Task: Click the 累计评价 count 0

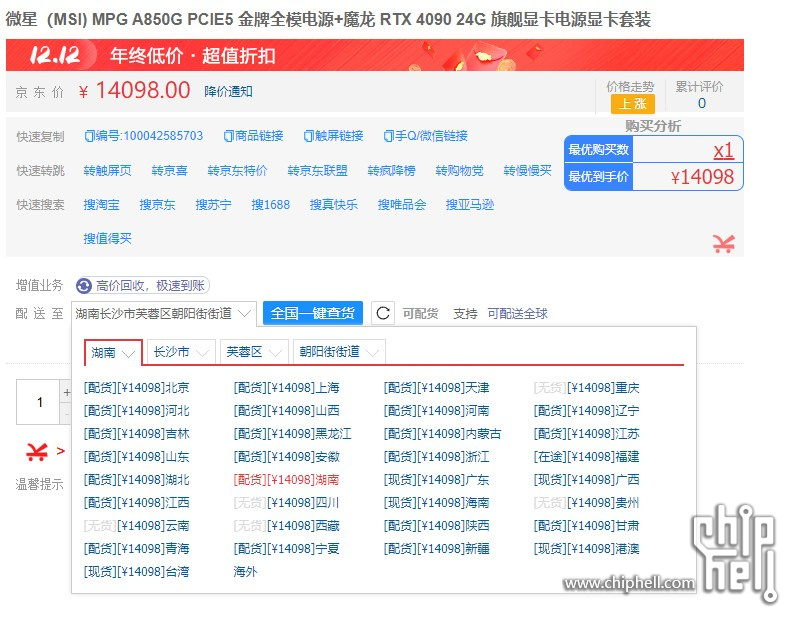Action: pos(702,103)
